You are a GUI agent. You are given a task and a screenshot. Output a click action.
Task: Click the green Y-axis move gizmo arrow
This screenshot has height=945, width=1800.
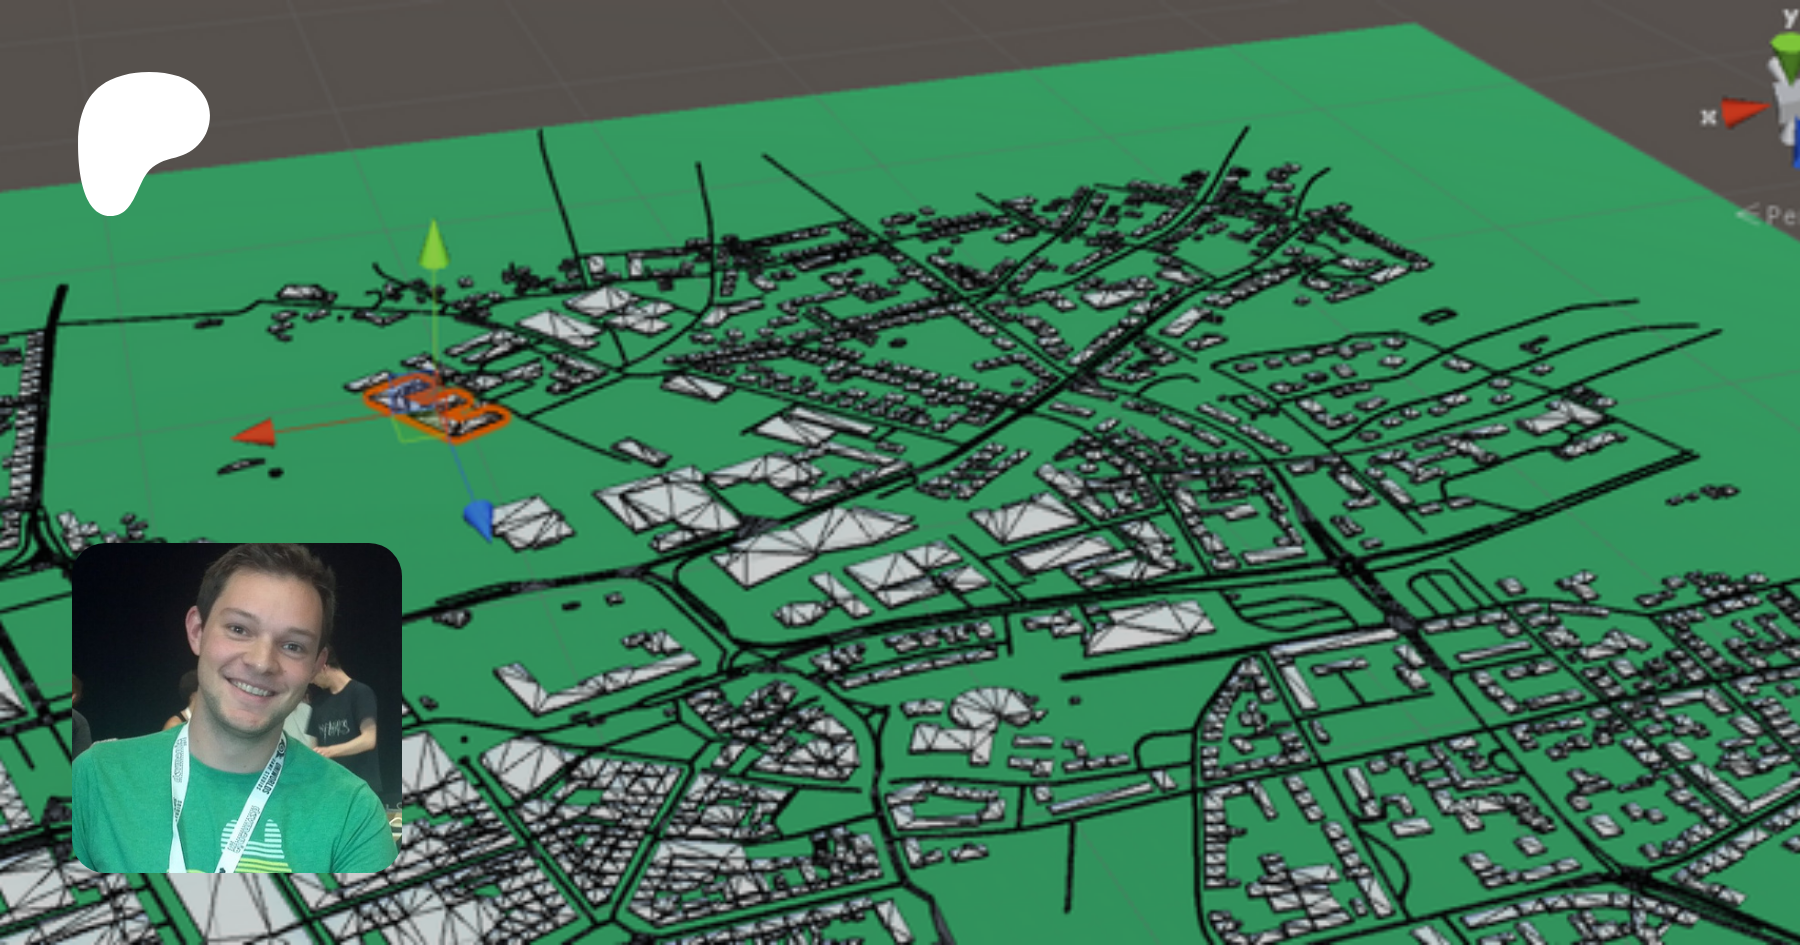click(x=433, y=246)
